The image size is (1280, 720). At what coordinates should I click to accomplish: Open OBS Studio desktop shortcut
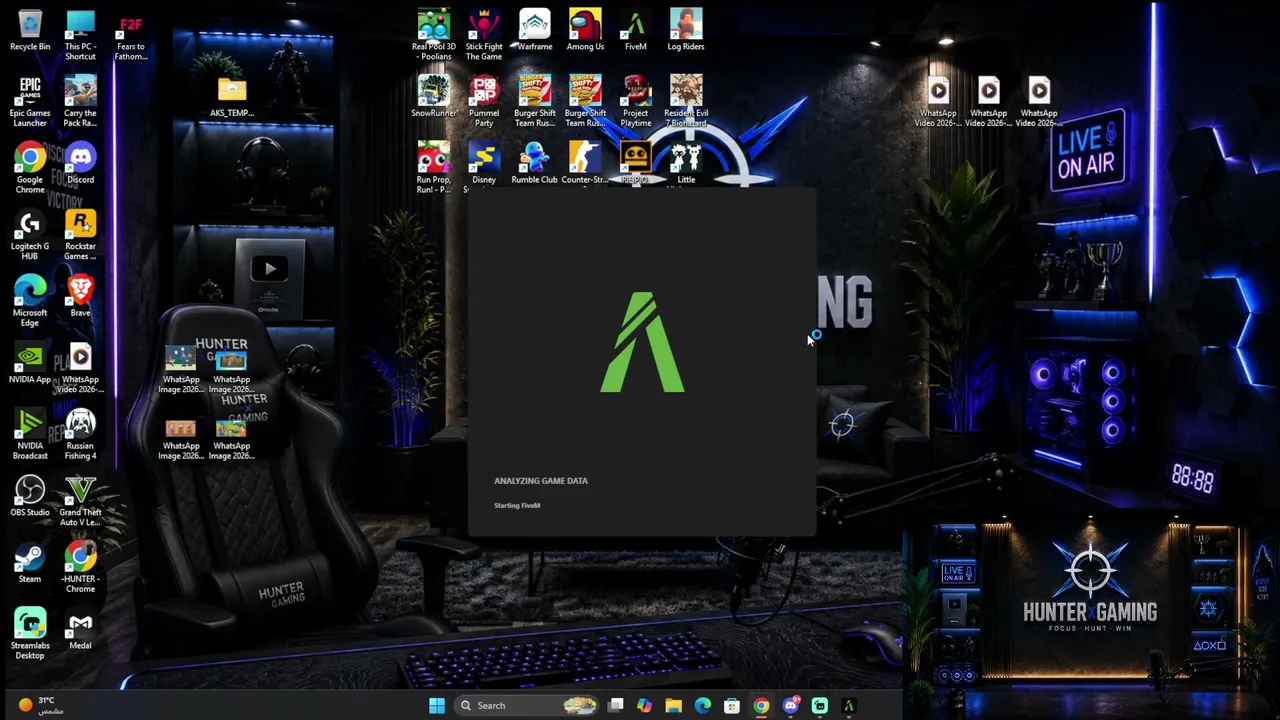pos(30,496)
